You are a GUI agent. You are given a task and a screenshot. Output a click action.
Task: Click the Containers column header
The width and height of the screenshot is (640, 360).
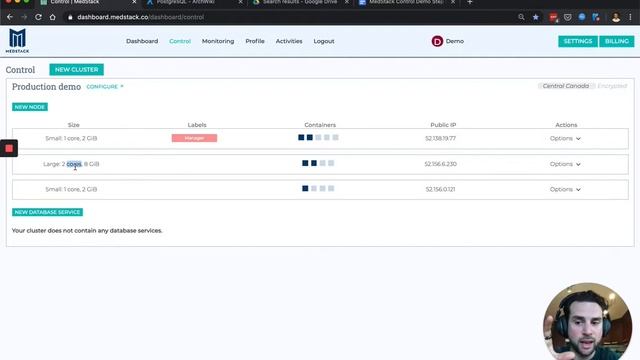[320, 125]
